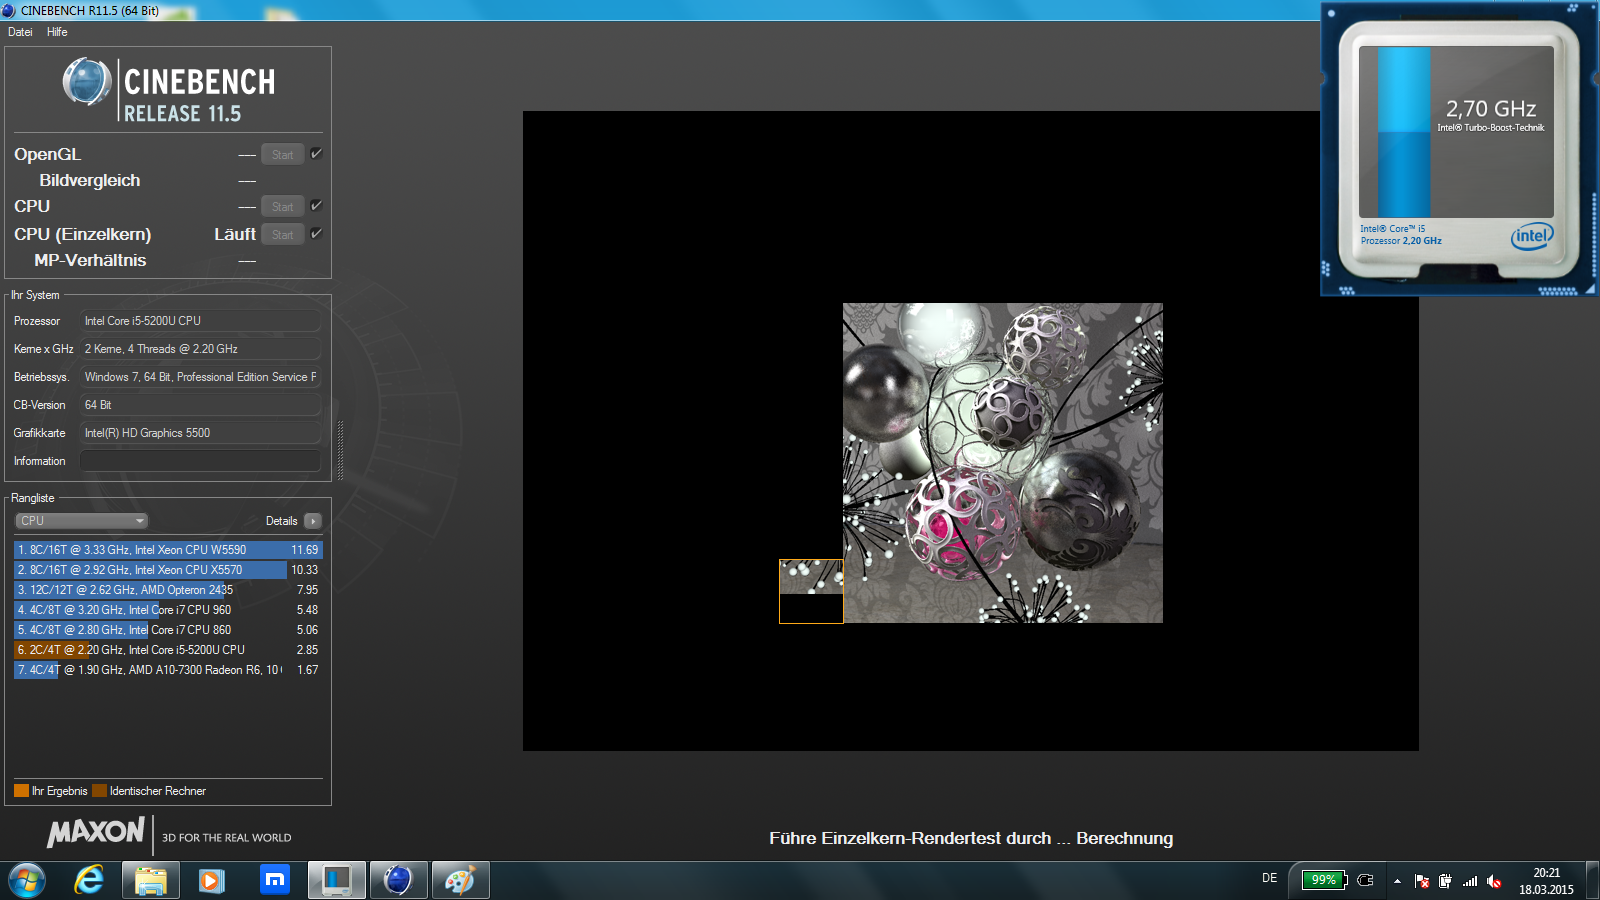Select the AMD A10-7300 ranking row
This screenshot has width=1600, height=900.
click(168, 670)
